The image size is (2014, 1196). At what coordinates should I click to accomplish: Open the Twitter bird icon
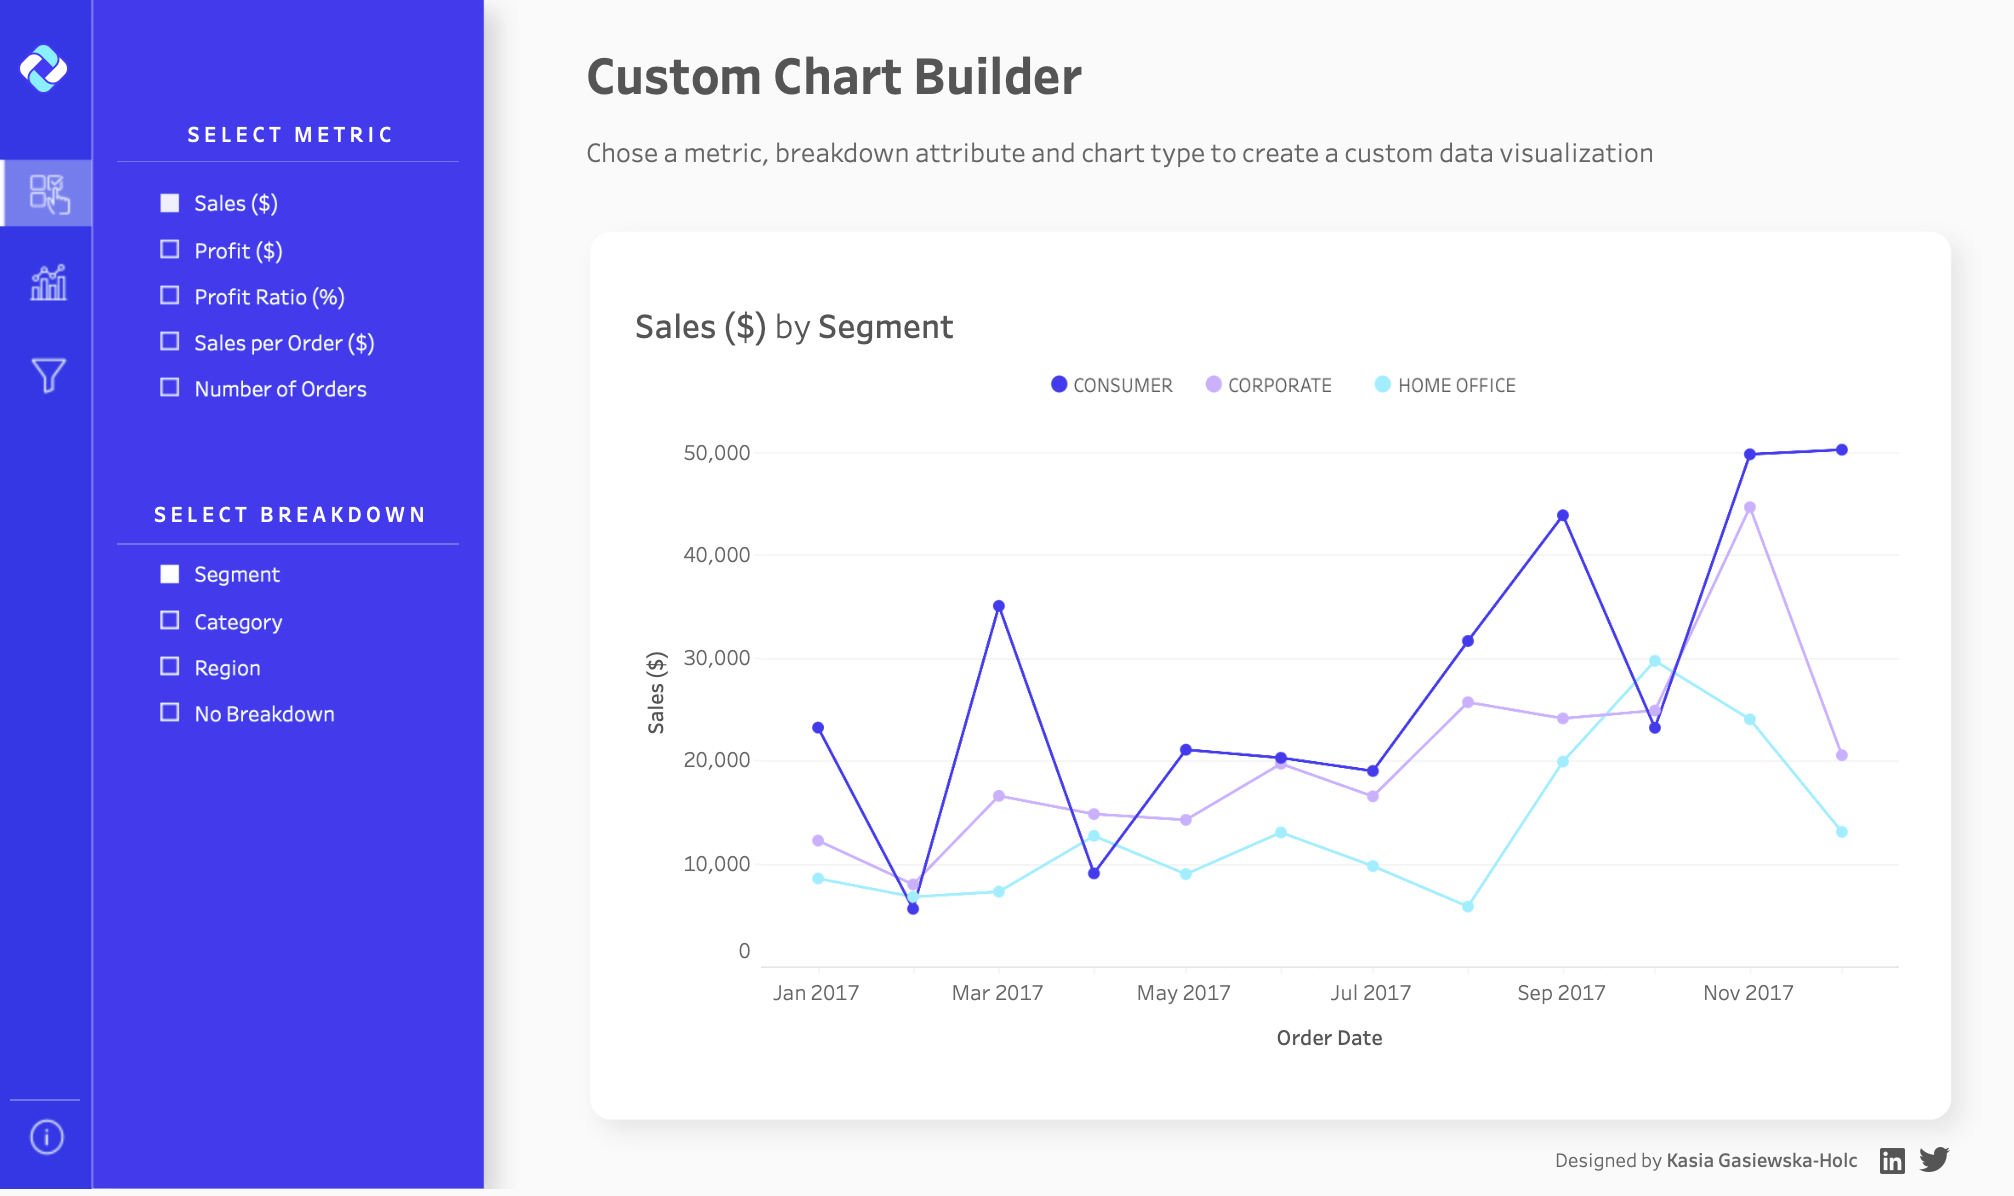(1934, 1159)
